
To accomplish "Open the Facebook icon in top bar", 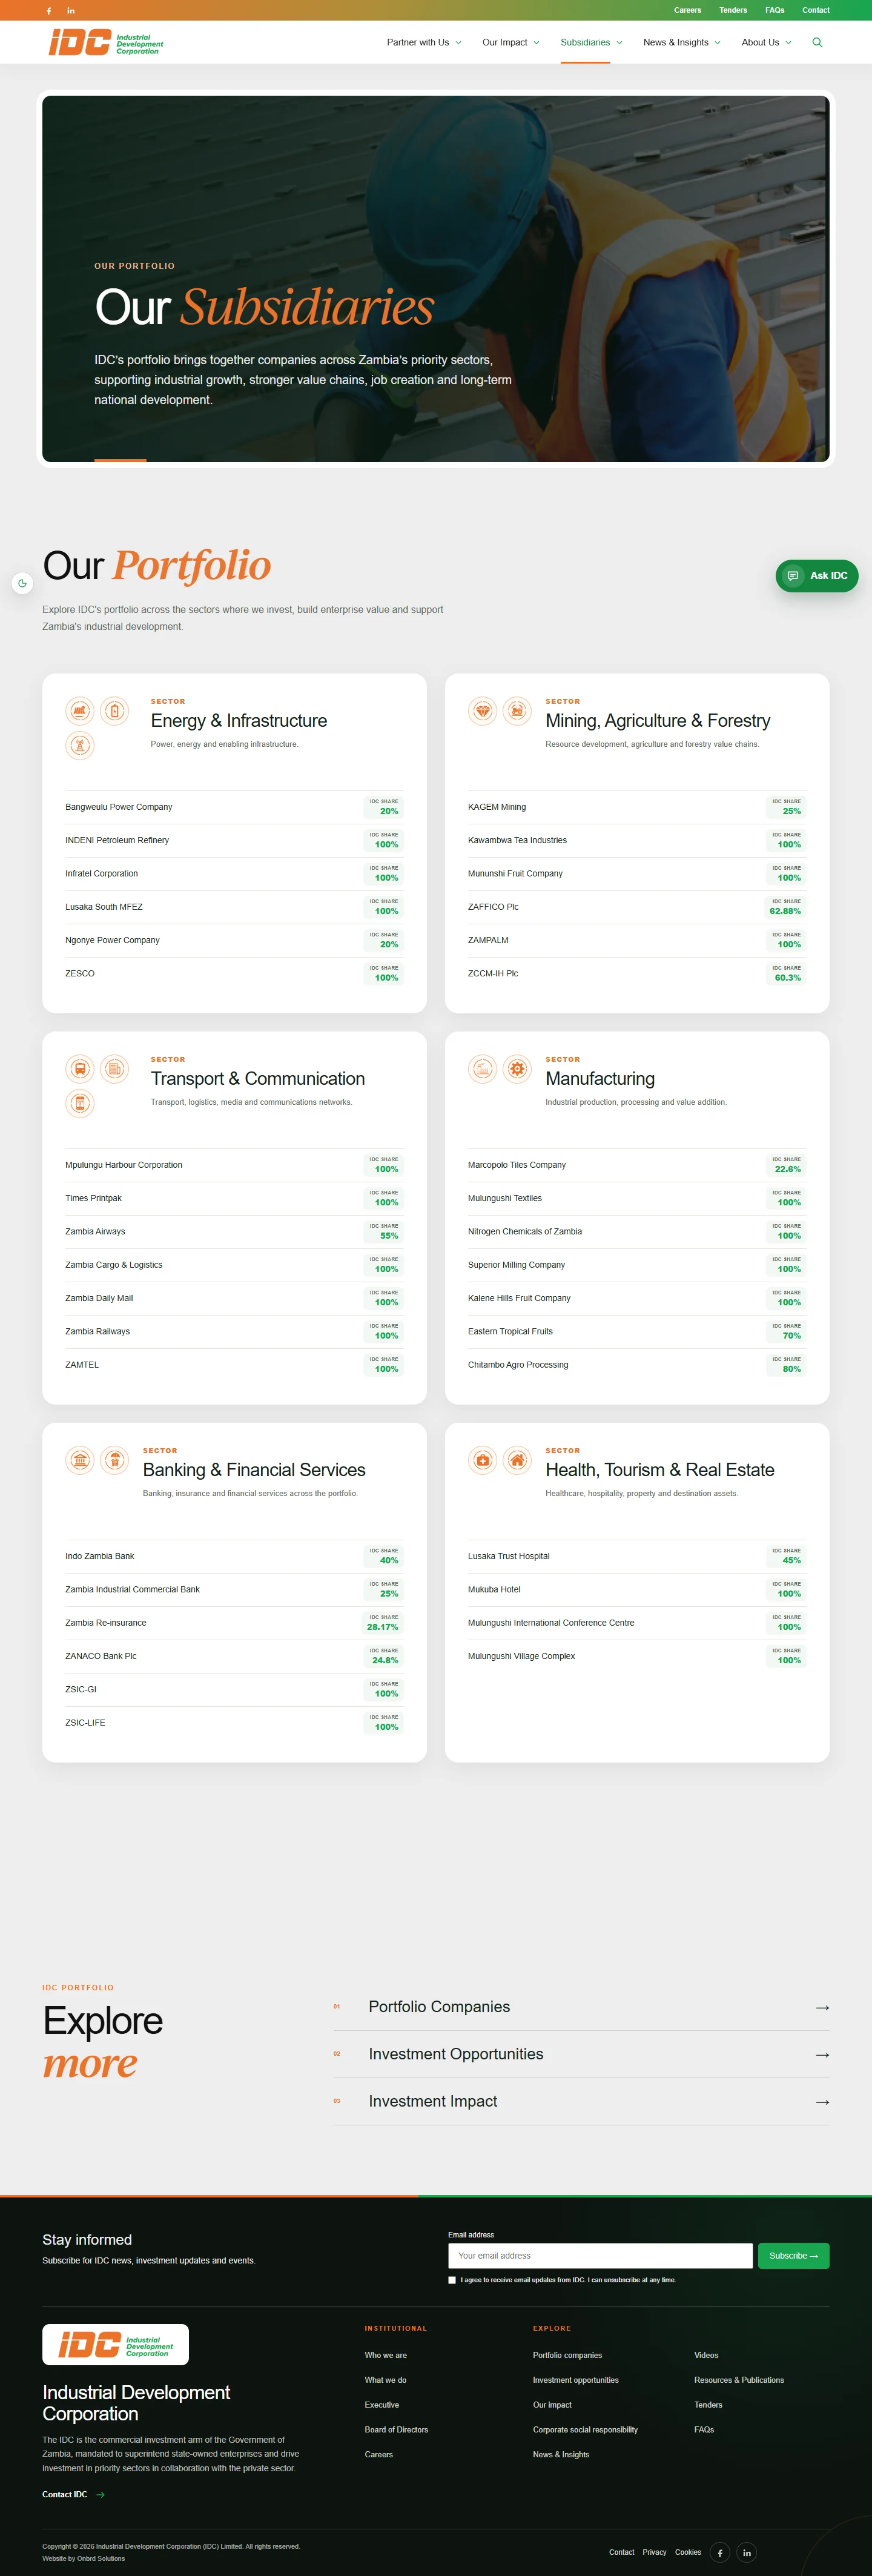I will tap(49, 10).
